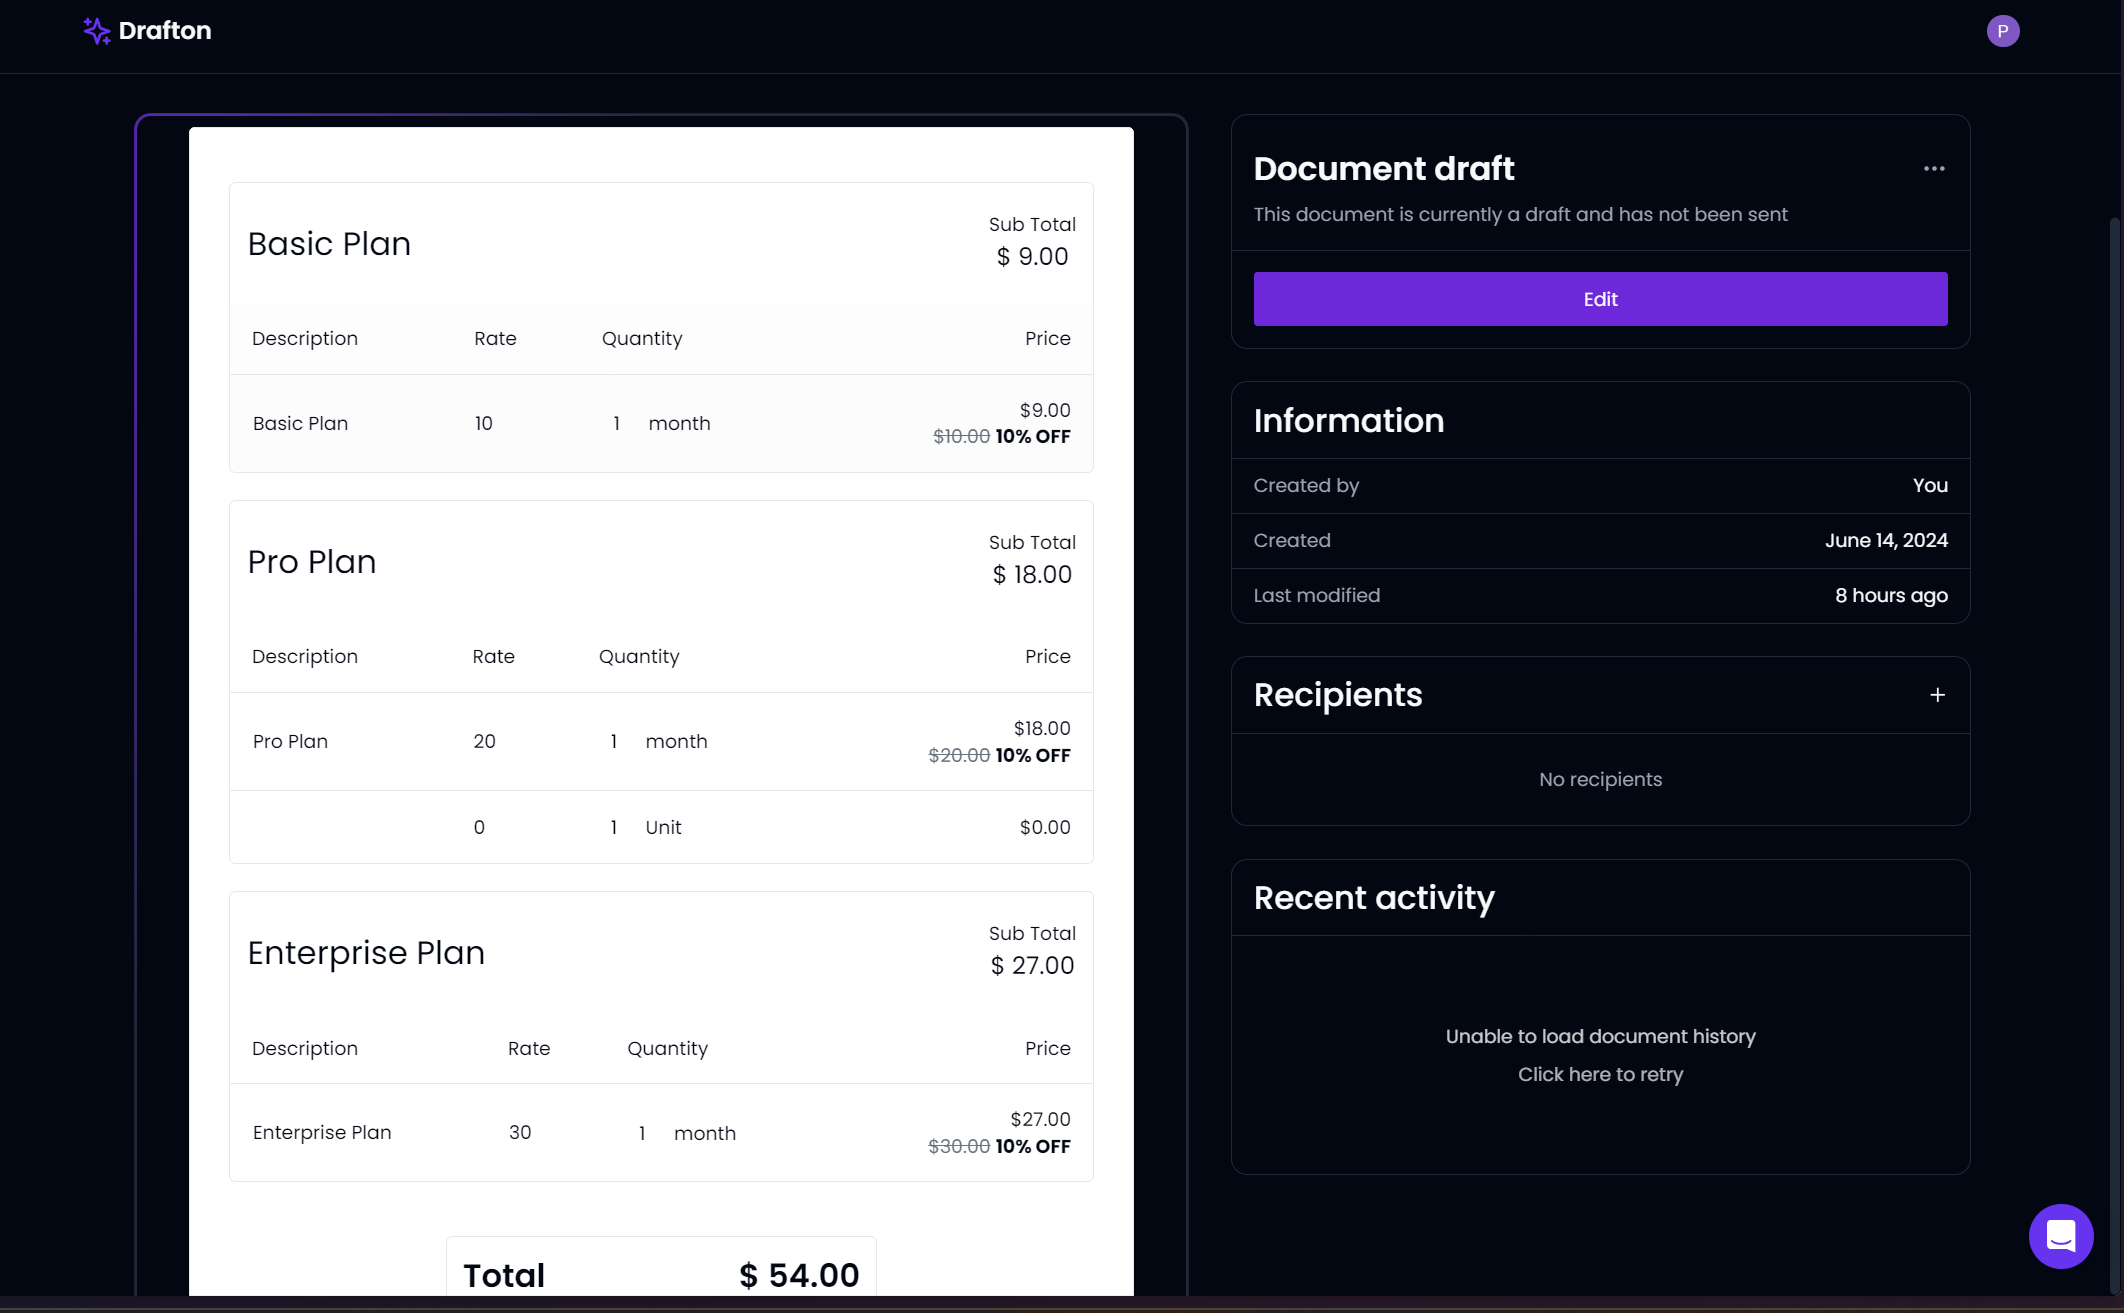
Task: Click the Recipients panel heading
Action: 1337,695
